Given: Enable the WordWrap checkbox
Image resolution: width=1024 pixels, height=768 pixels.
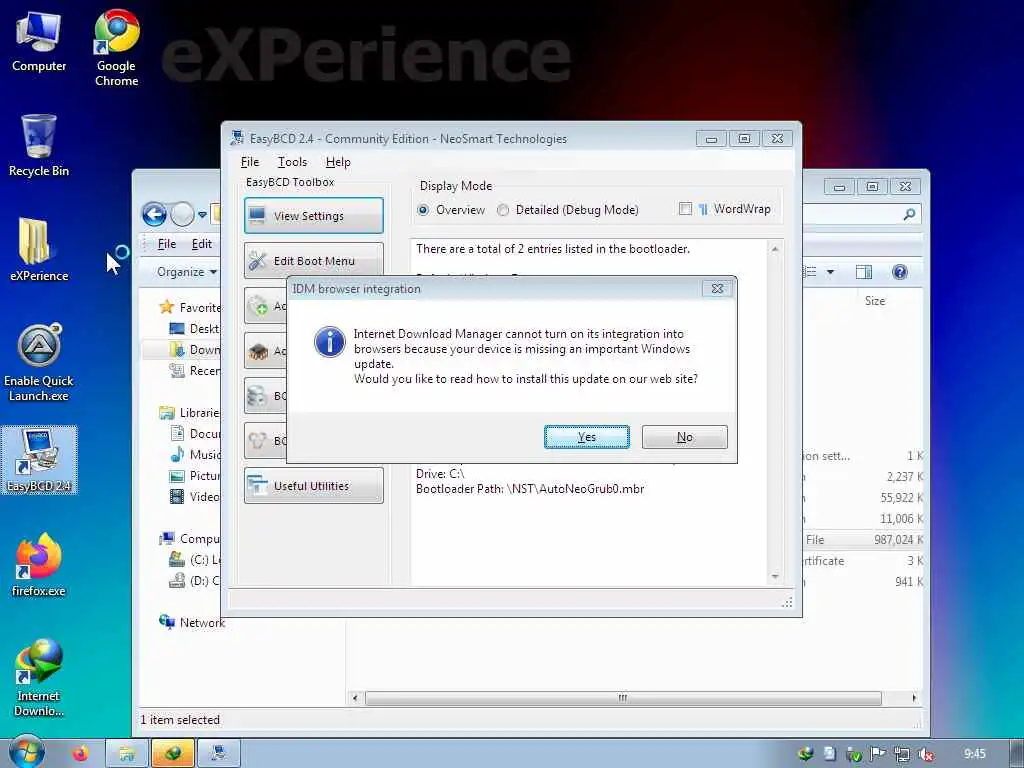Looking at the screenshot, I should click(685, 209).
